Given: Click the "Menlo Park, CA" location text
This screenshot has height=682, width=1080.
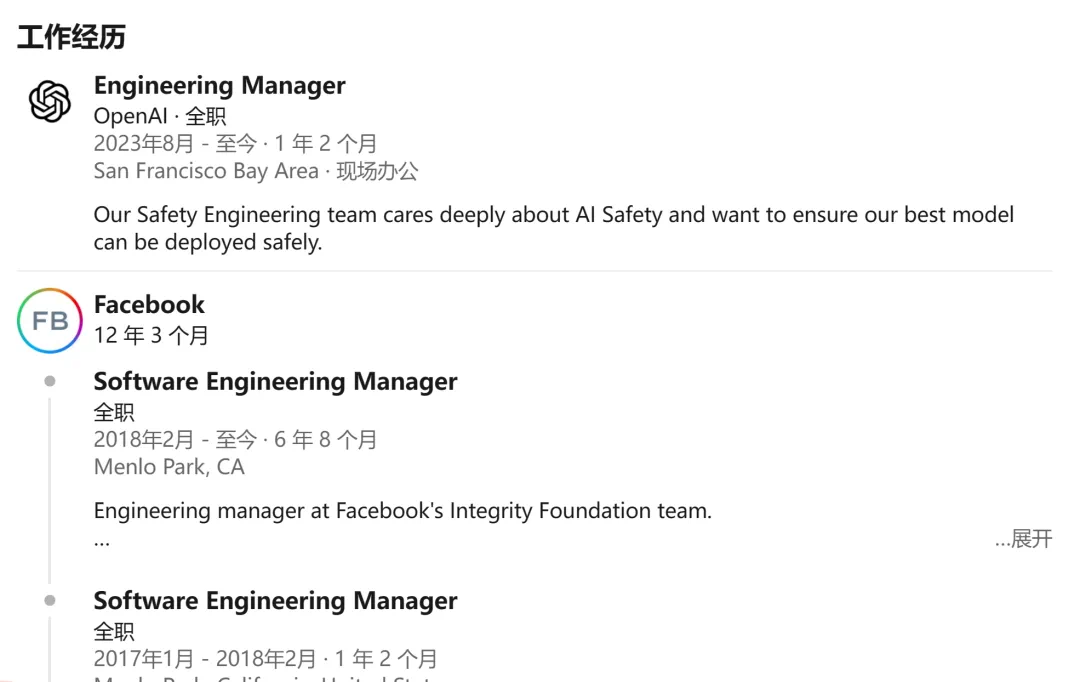Looking at the screenshot, I should coord(169,467).
